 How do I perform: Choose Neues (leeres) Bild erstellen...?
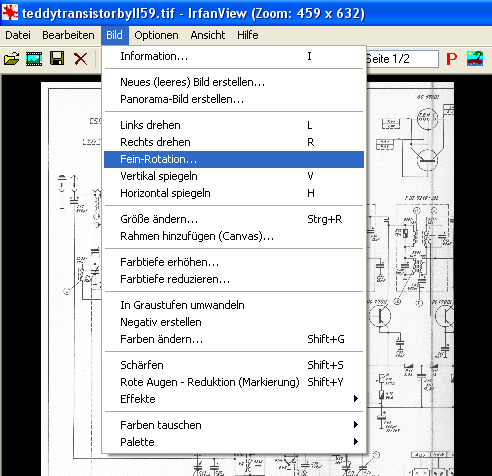[234, 82]
